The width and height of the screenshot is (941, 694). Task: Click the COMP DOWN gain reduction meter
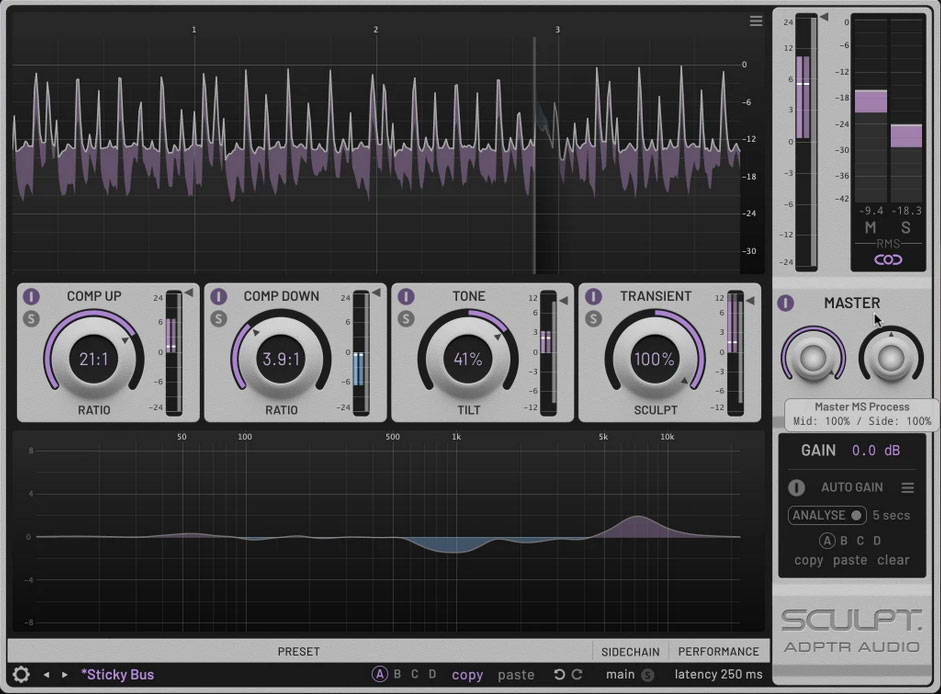(359, 353)
